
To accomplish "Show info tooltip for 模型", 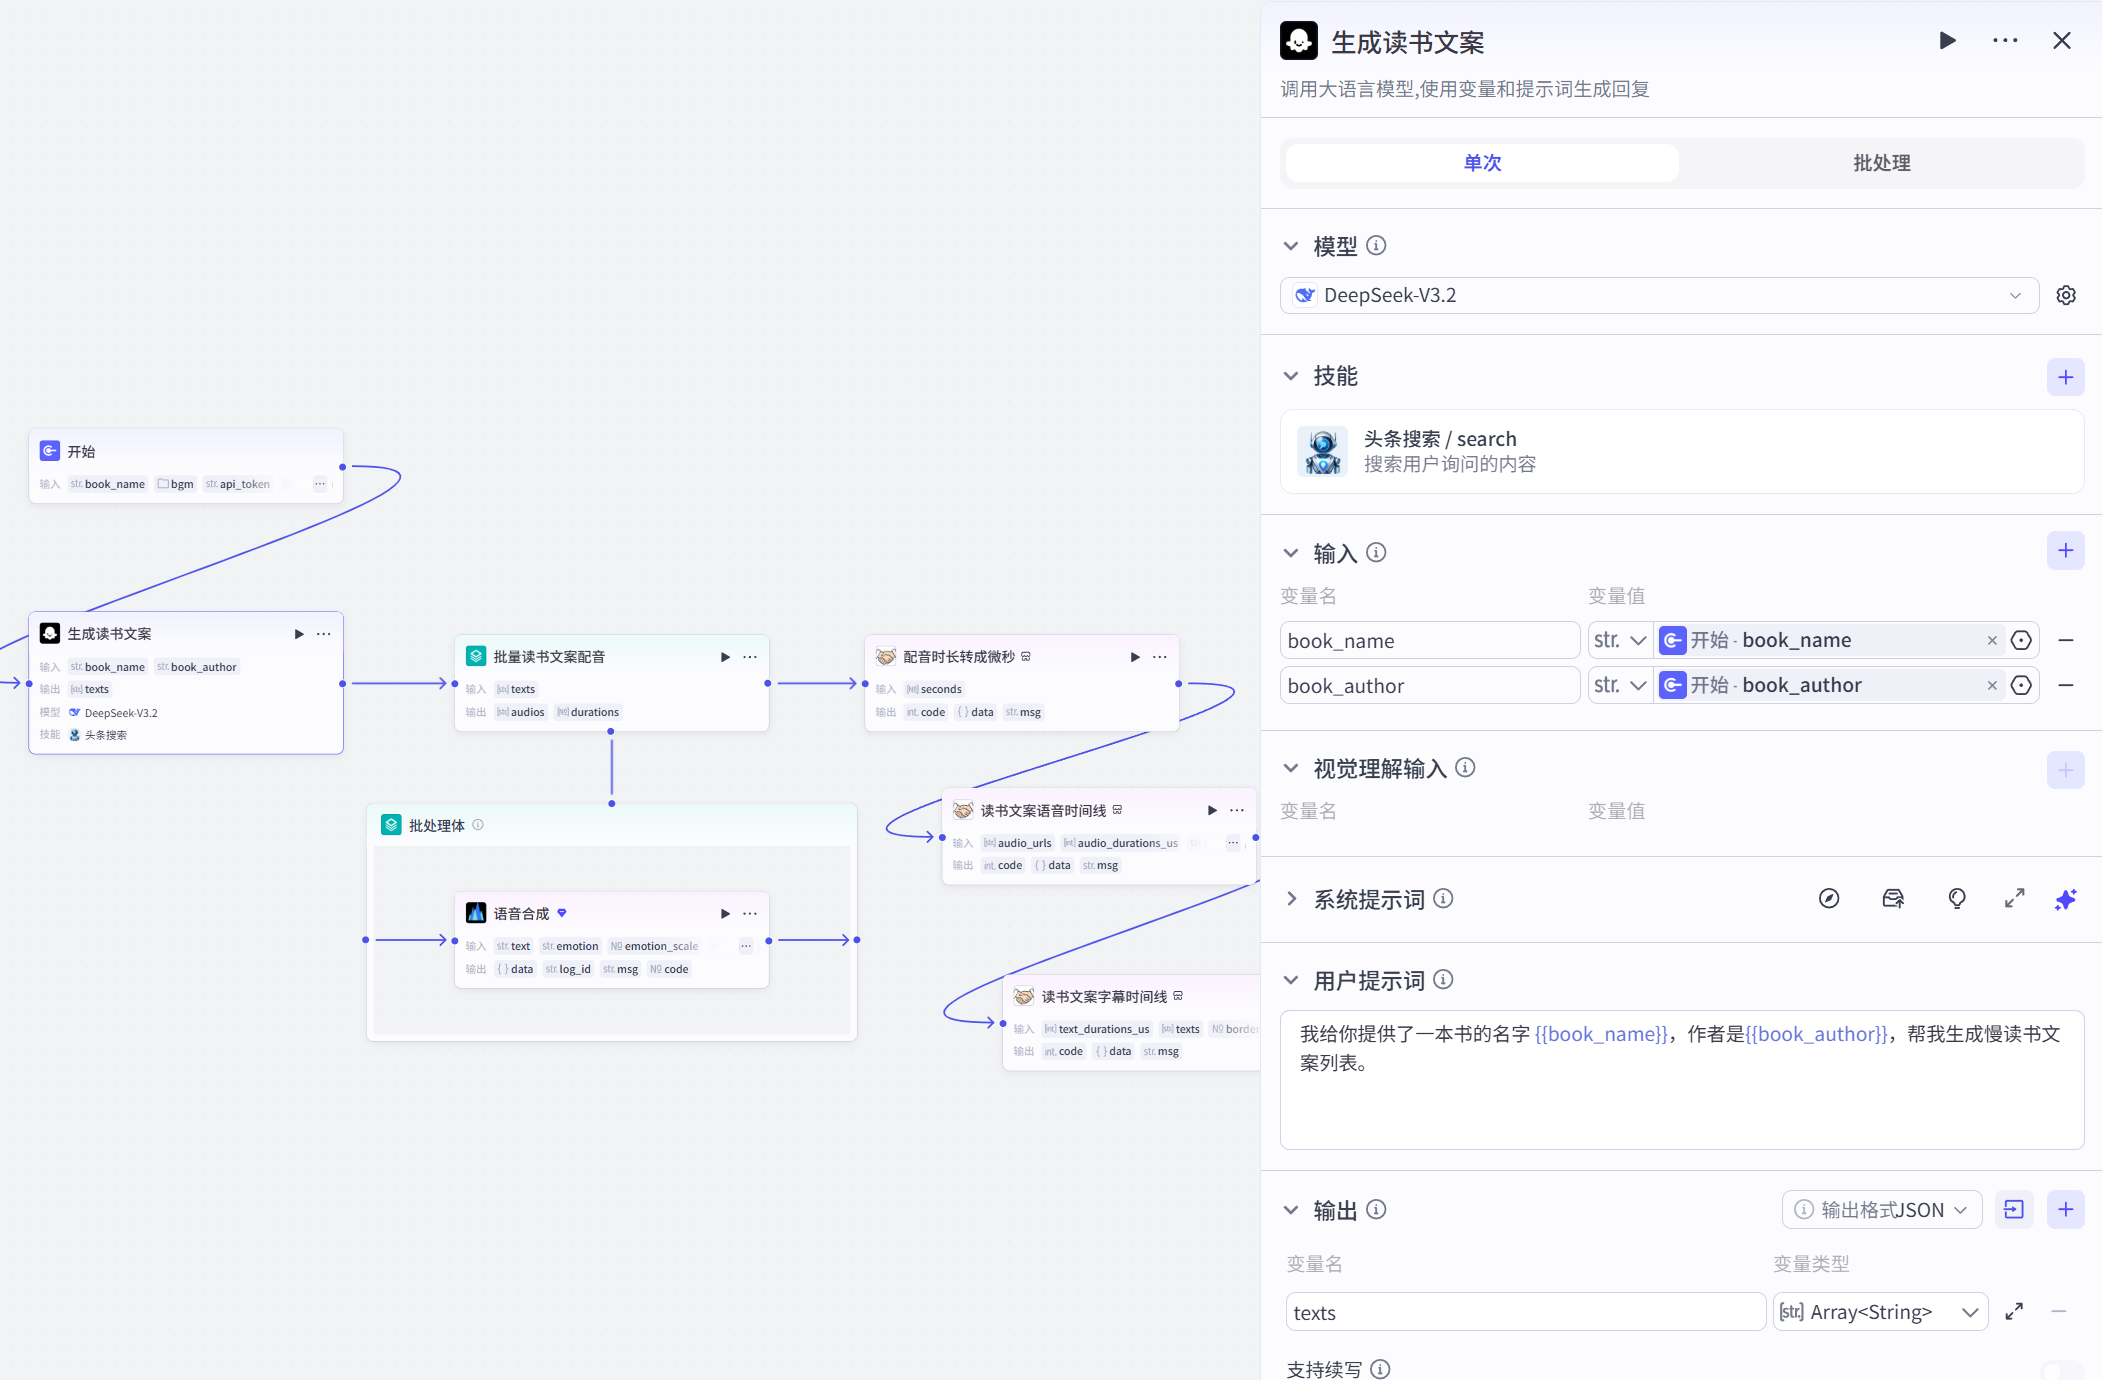I will pyautogui.click(x=1376, y=245).
